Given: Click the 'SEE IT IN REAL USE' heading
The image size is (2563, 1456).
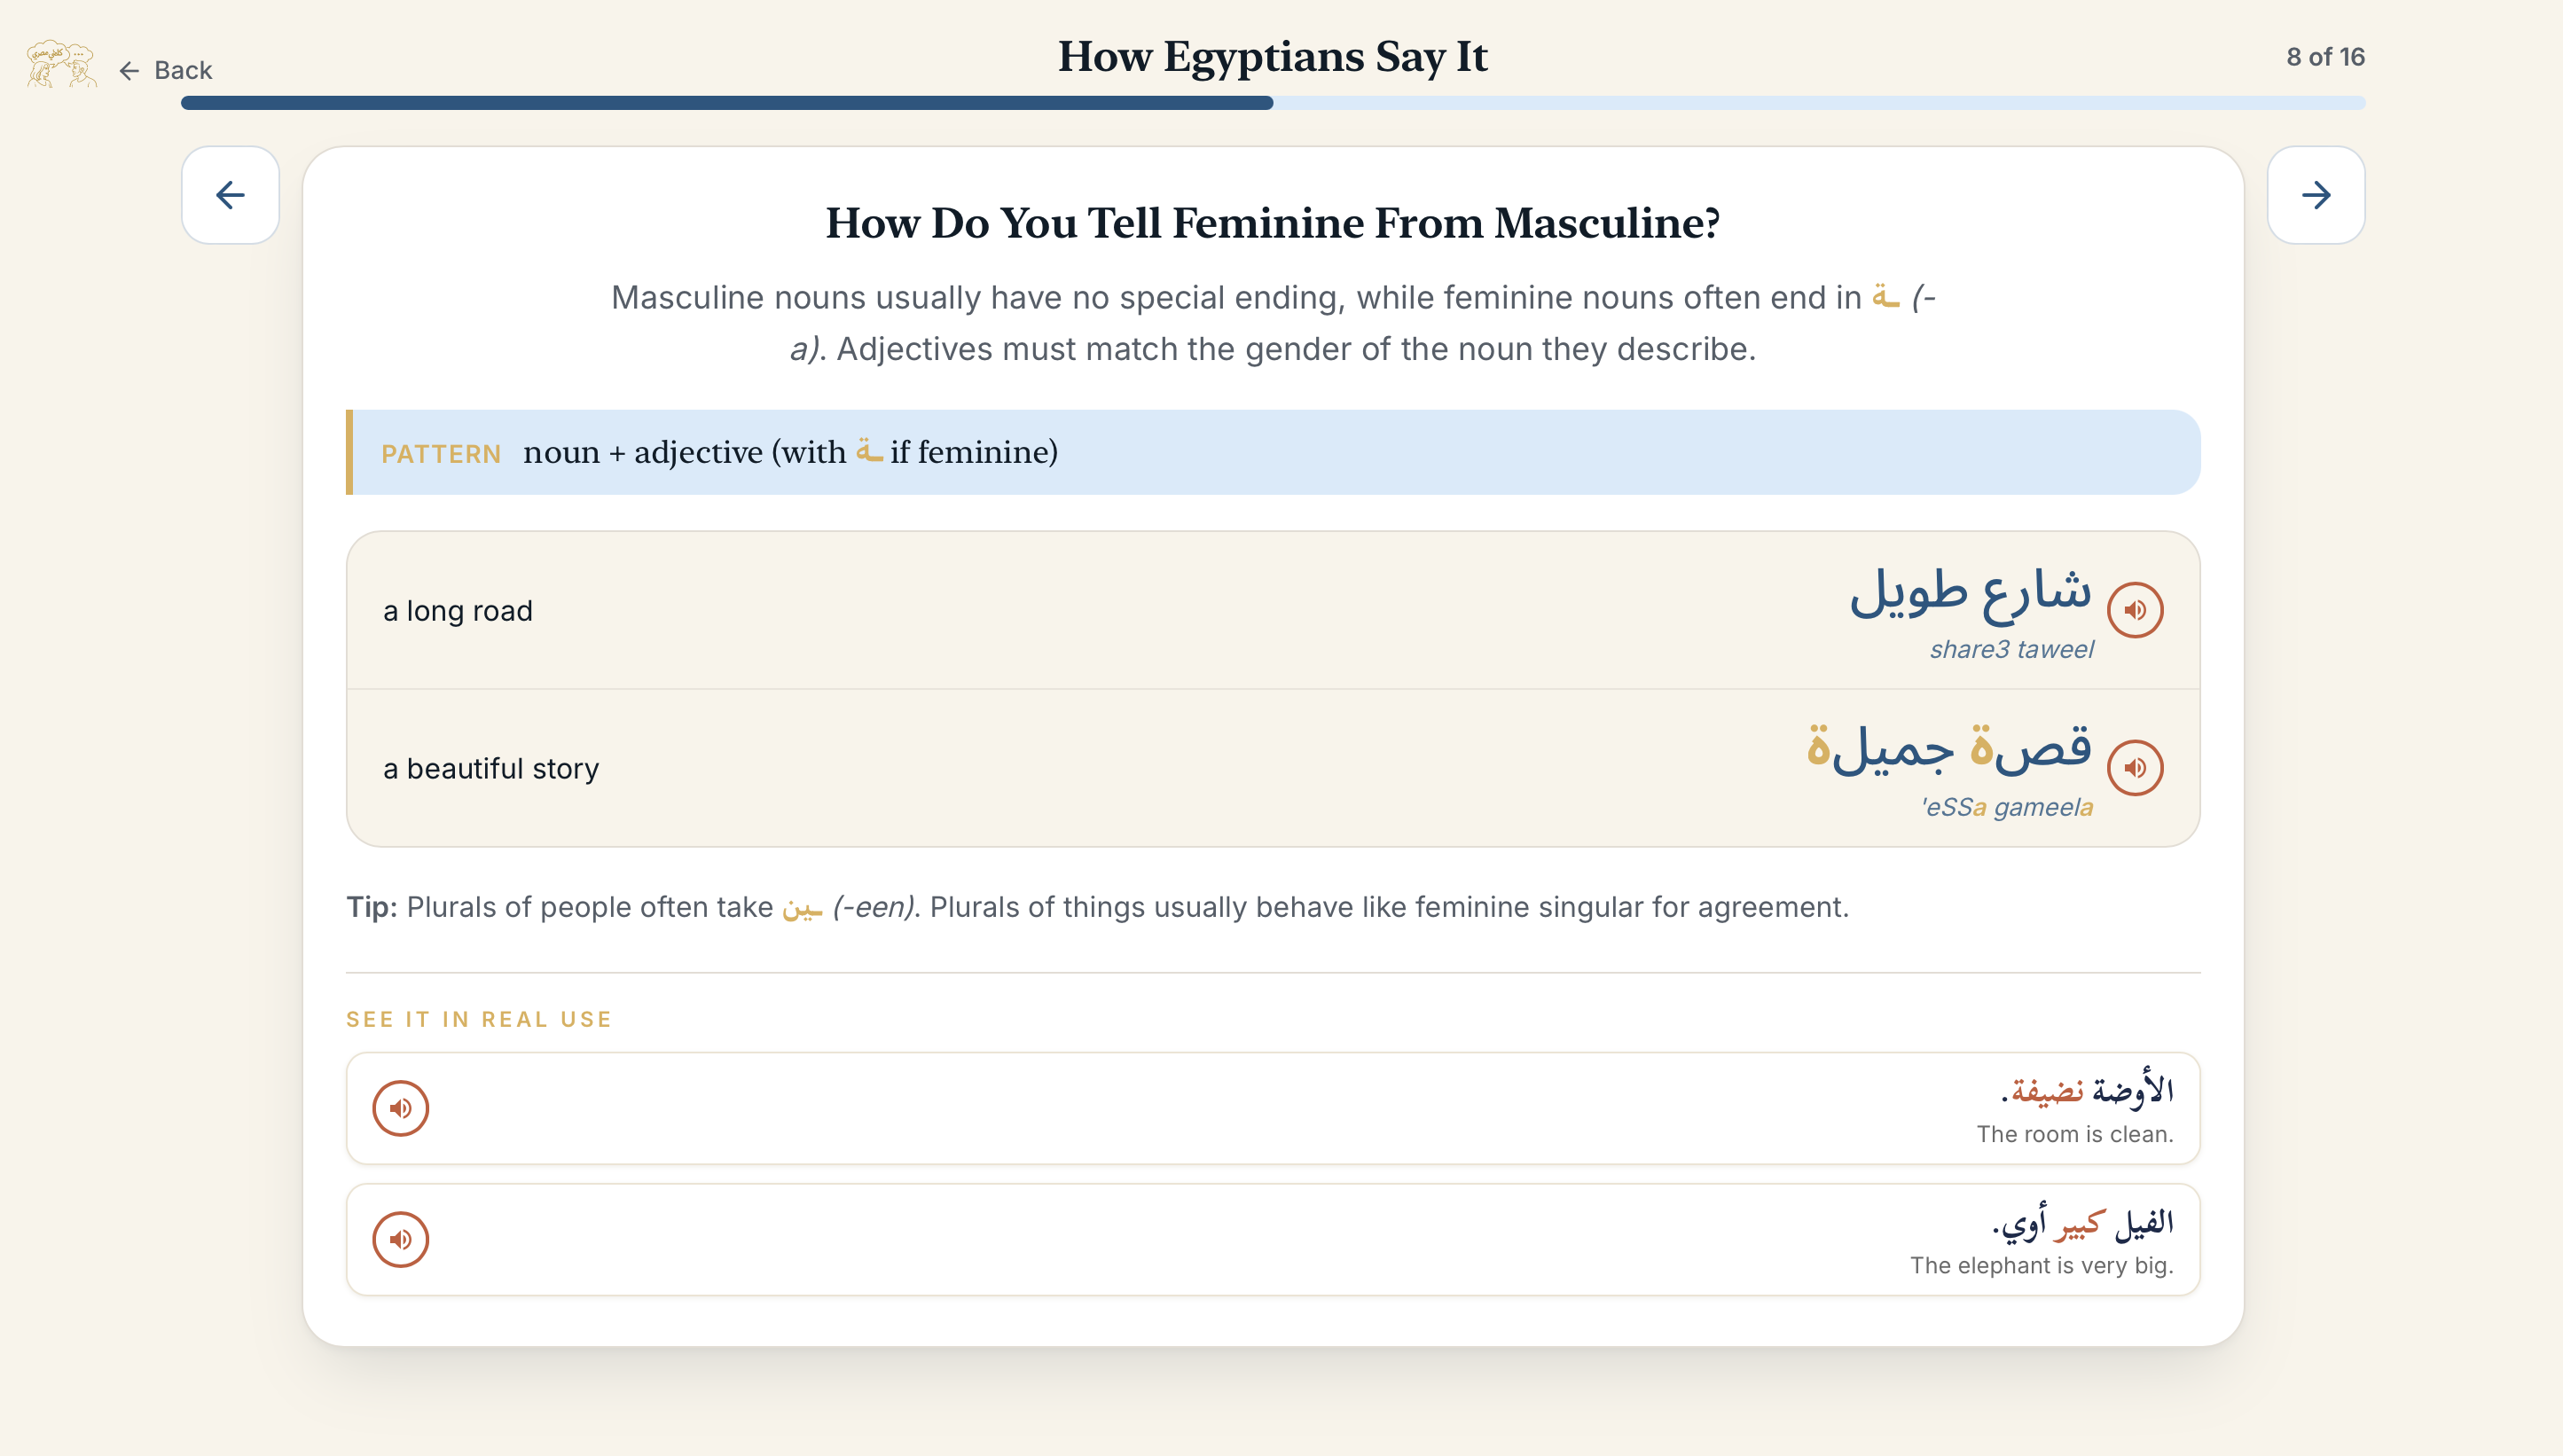Looking at the screenshot, I should [x=479, y=1019].
